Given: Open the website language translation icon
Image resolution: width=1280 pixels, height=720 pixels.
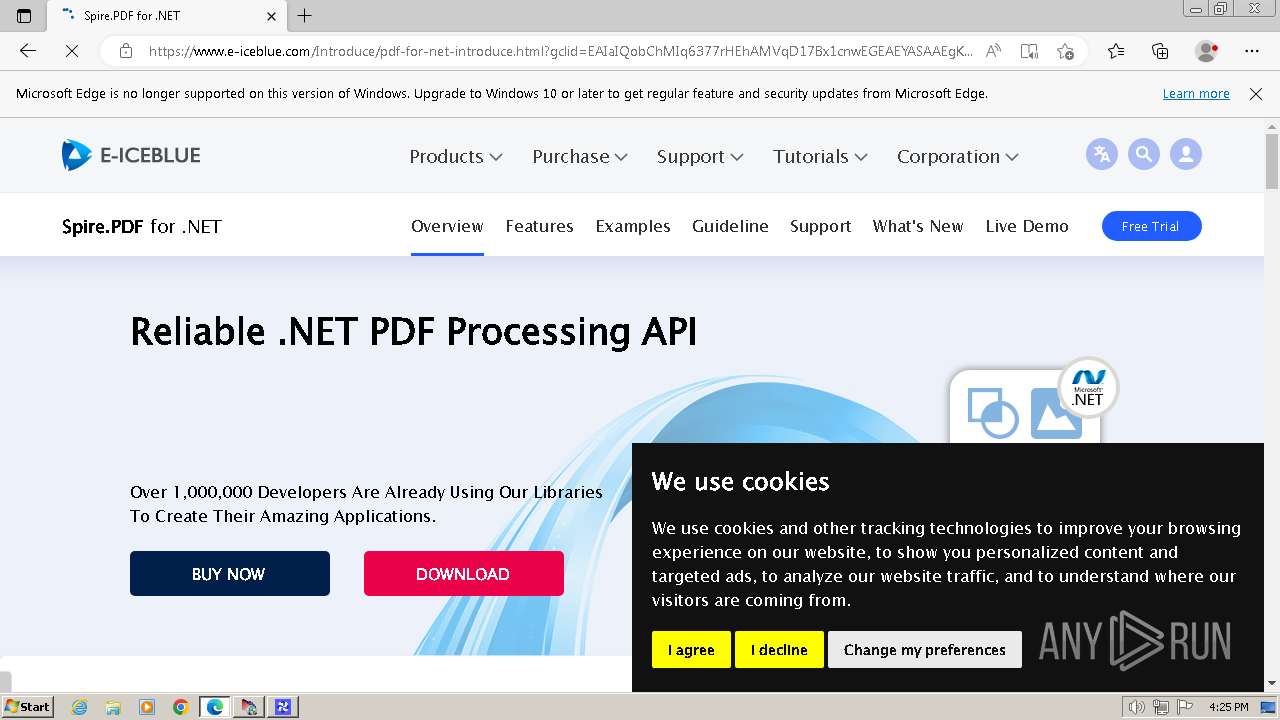Looking at the screenshot, I should pyautogui.click(x=1102, y=154).
